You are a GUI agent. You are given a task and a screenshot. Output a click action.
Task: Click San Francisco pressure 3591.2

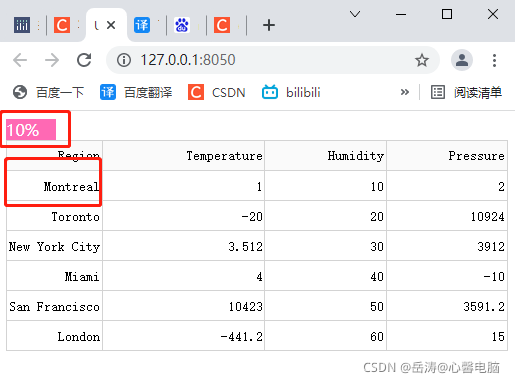click(x=447, y=306)
